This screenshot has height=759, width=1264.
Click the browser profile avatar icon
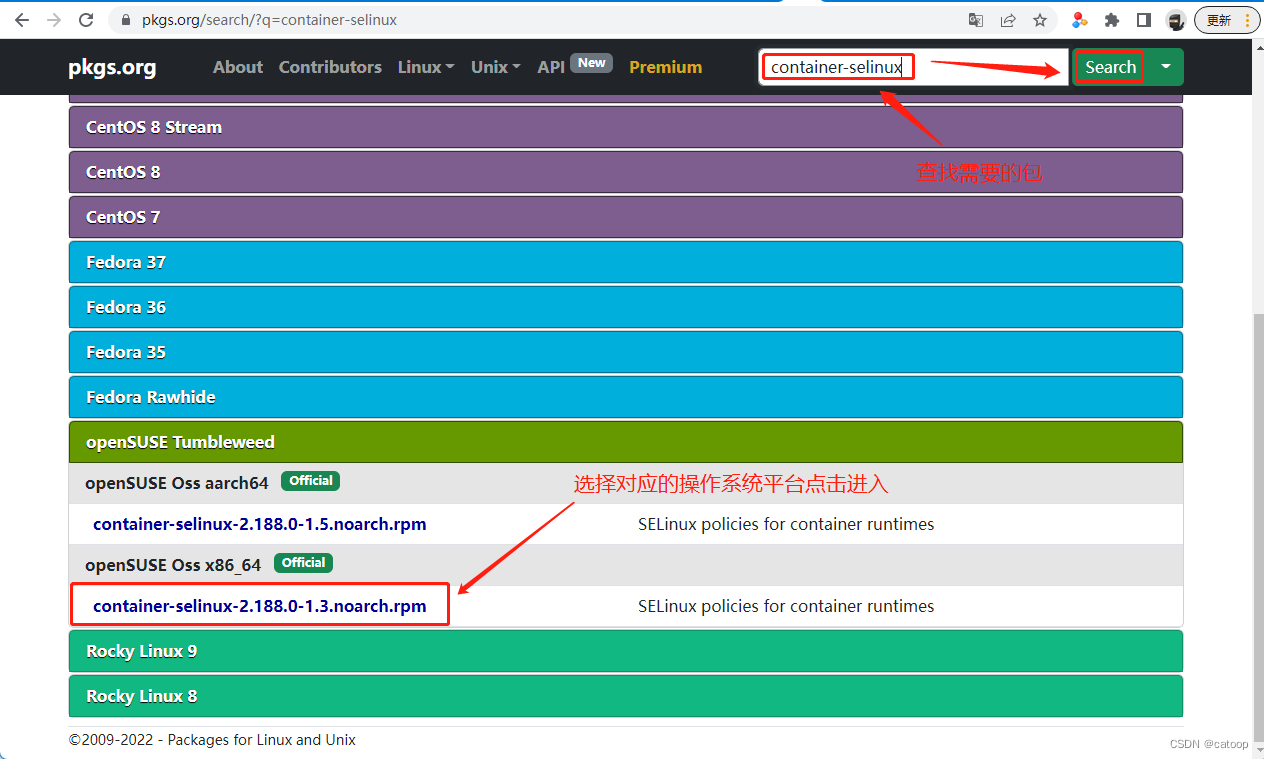[1175, 19]
